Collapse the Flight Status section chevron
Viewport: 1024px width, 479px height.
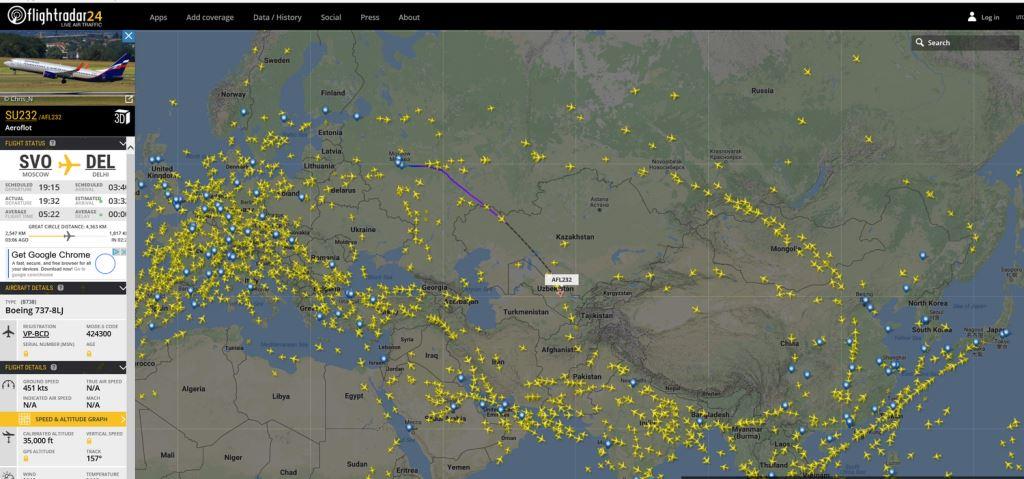point(122,143)
